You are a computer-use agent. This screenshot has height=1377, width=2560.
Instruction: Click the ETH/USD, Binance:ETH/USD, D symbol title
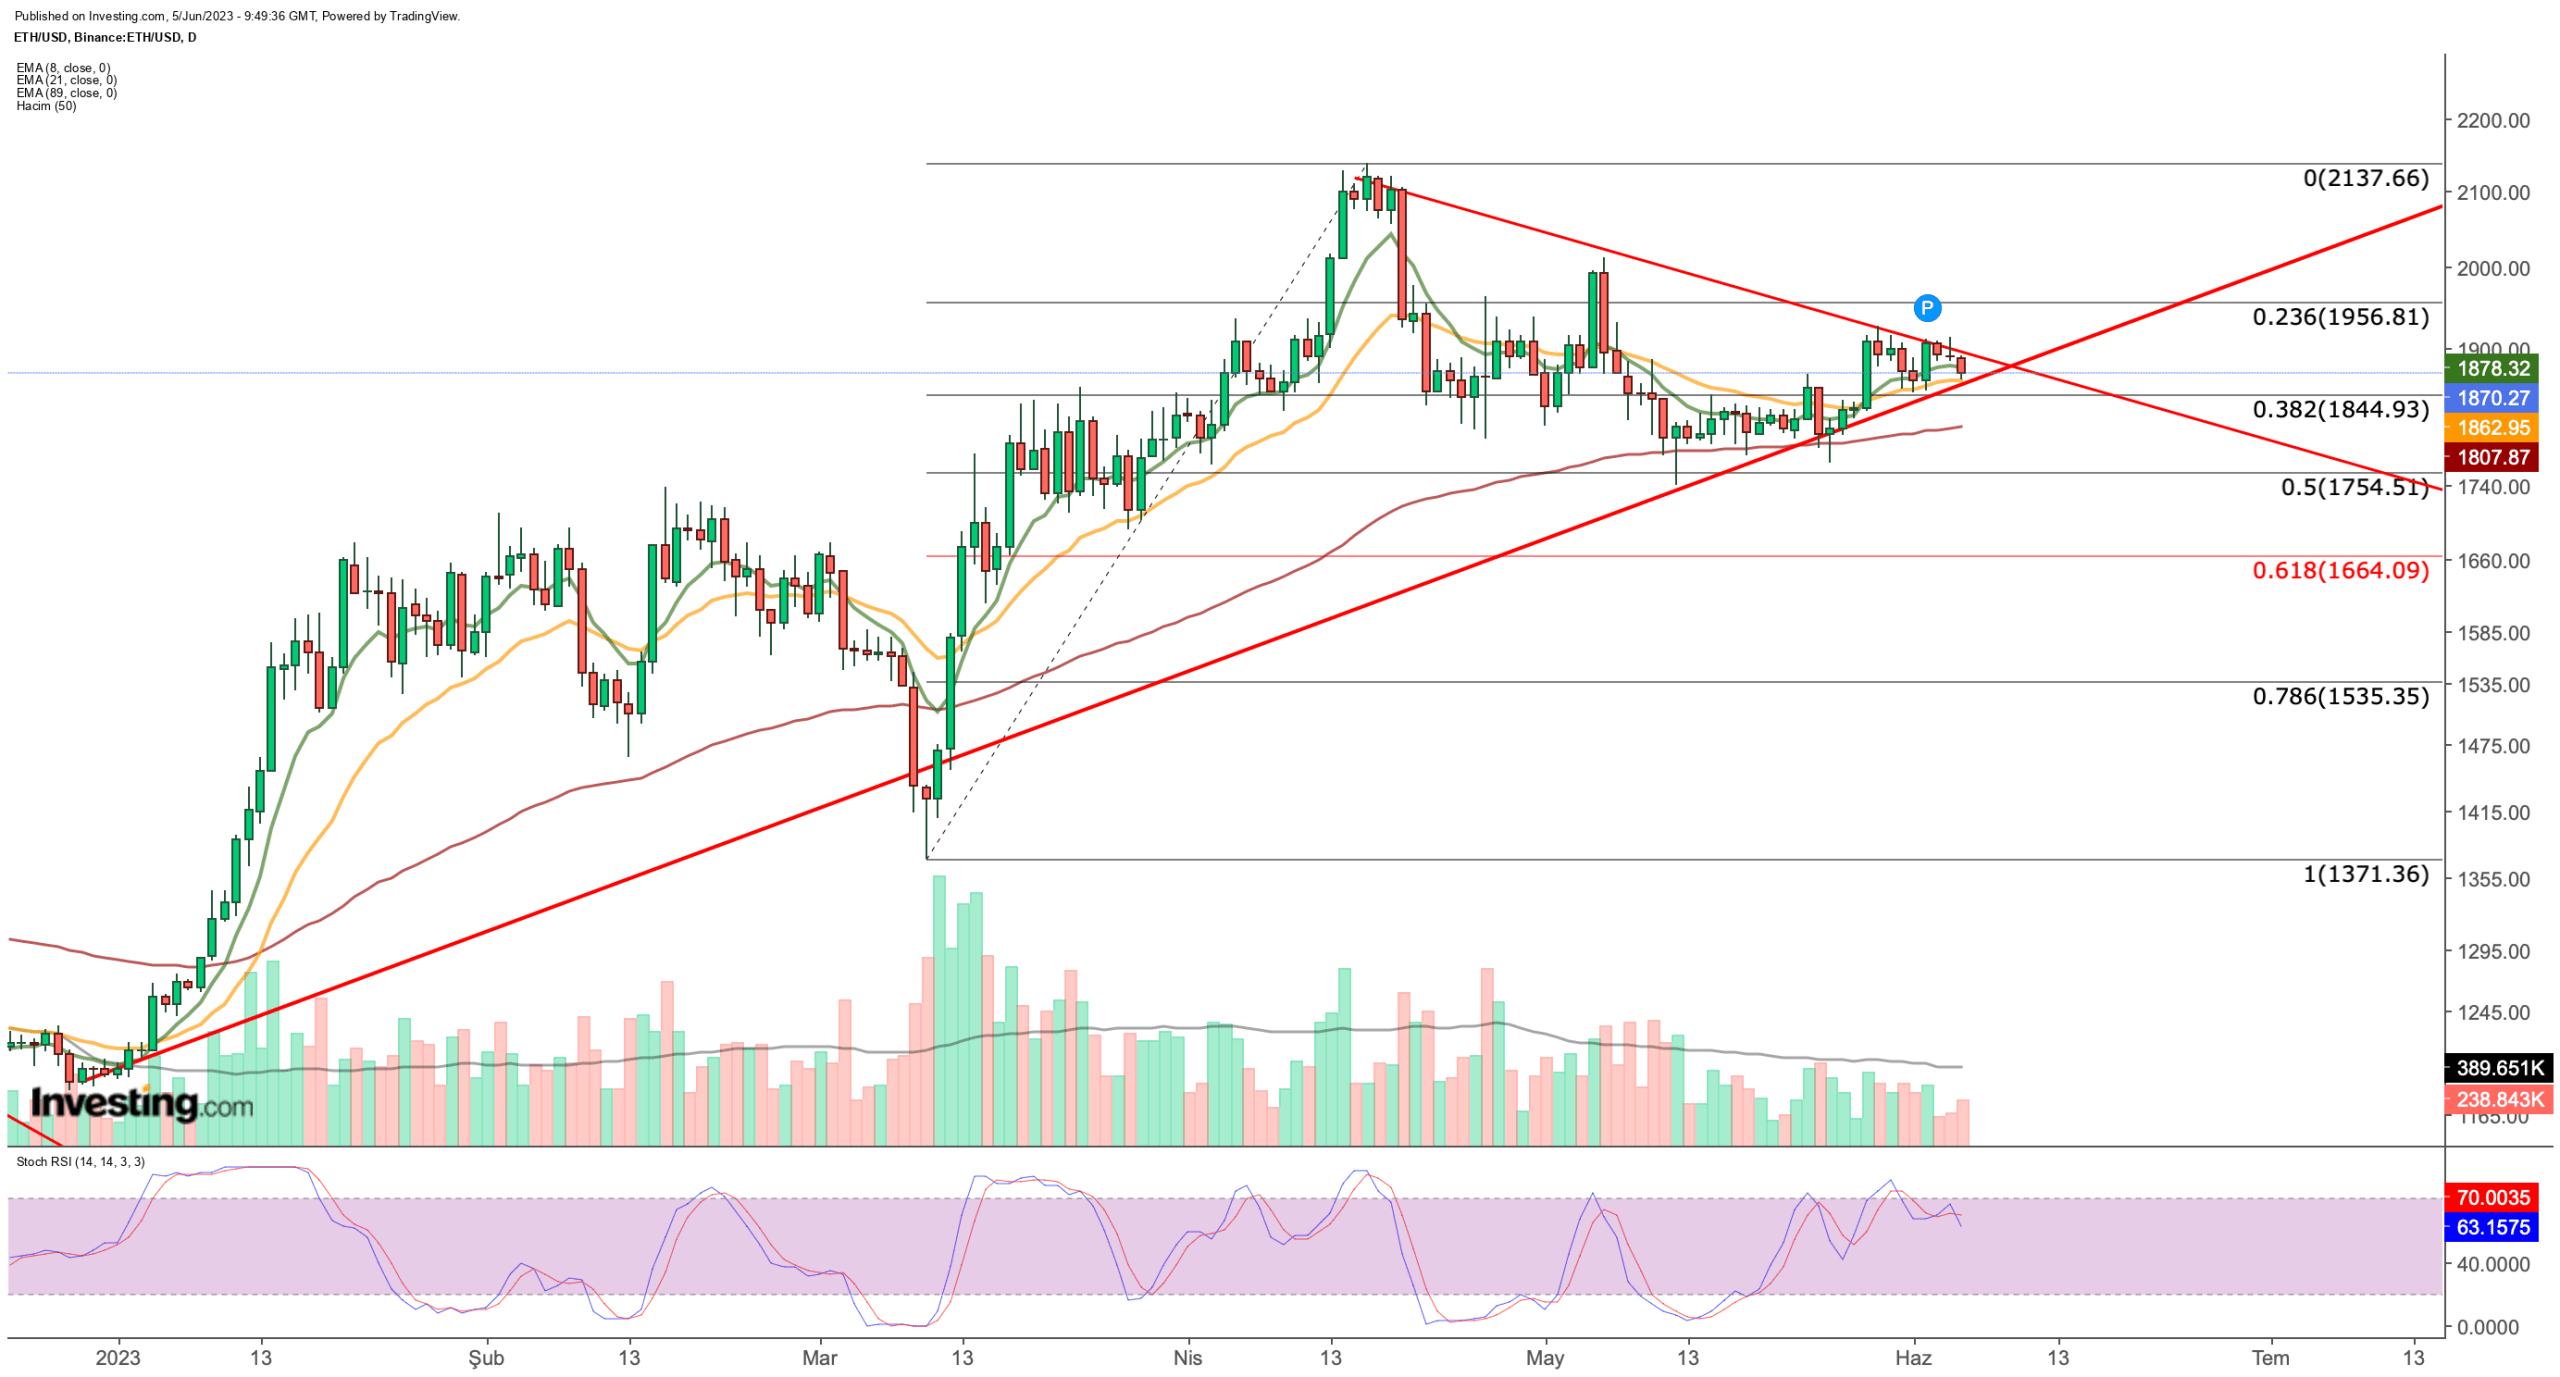(105, 37)
